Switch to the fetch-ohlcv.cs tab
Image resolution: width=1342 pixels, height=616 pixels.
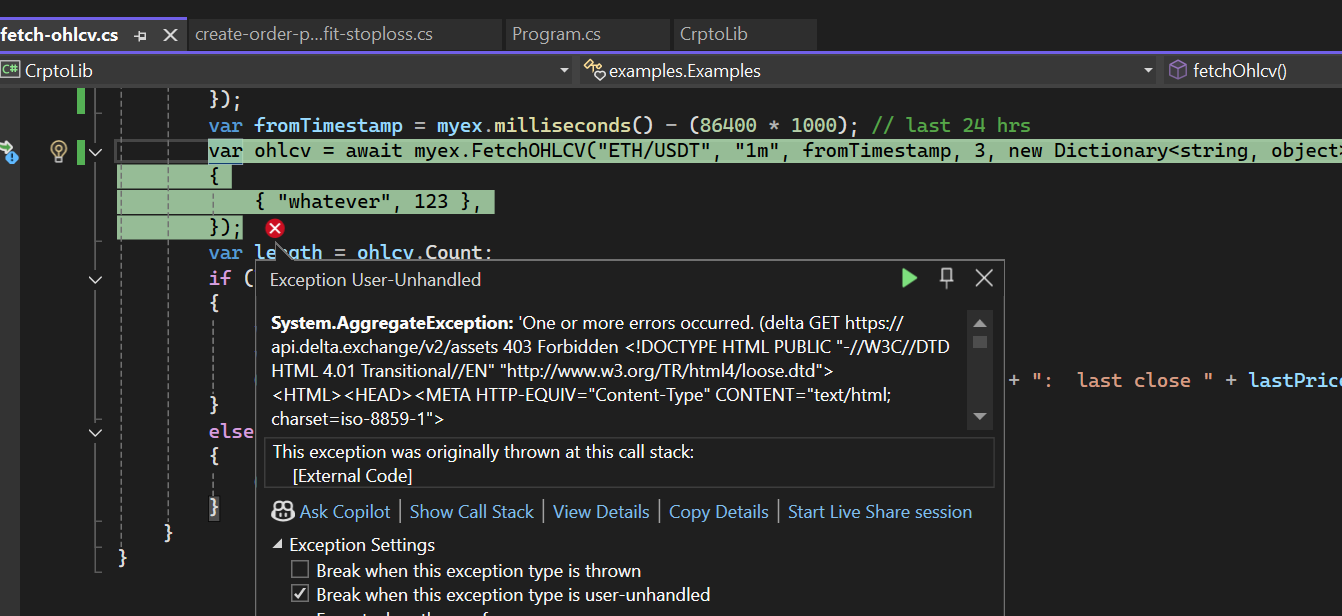[60, 35]
